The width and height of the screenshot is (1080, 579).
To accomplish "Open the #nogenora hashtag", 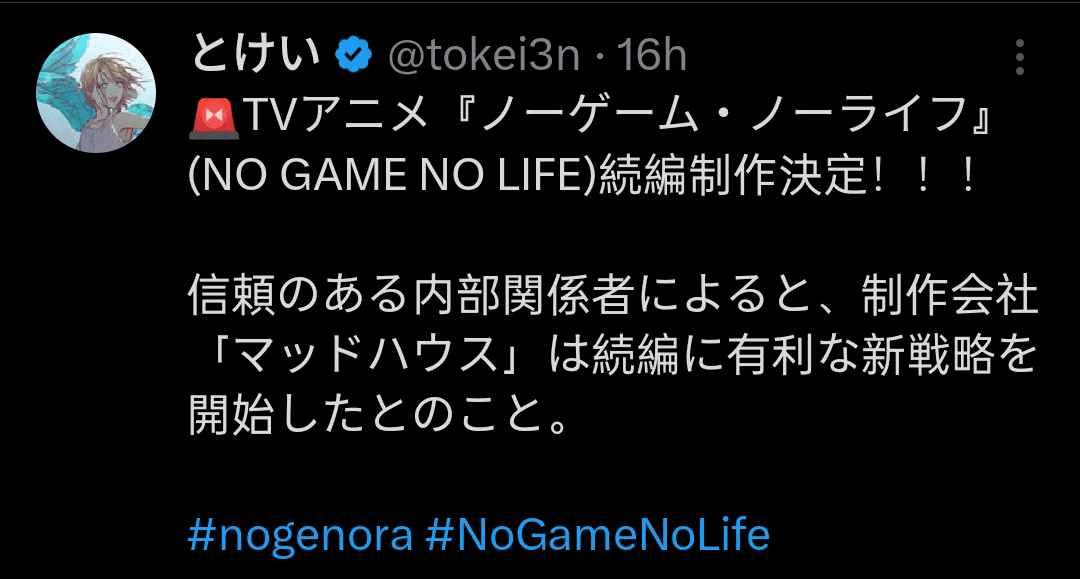I will coord(300,535).
